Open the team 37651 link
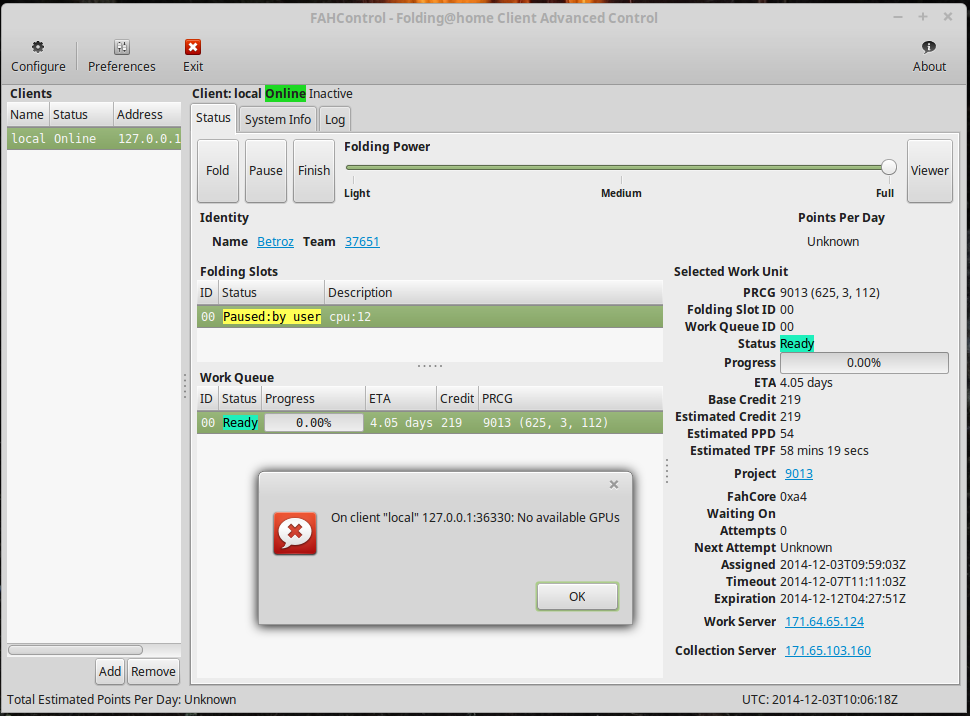Image resolution: width=970 pixels, height=716 pixels. coord(362,242)
